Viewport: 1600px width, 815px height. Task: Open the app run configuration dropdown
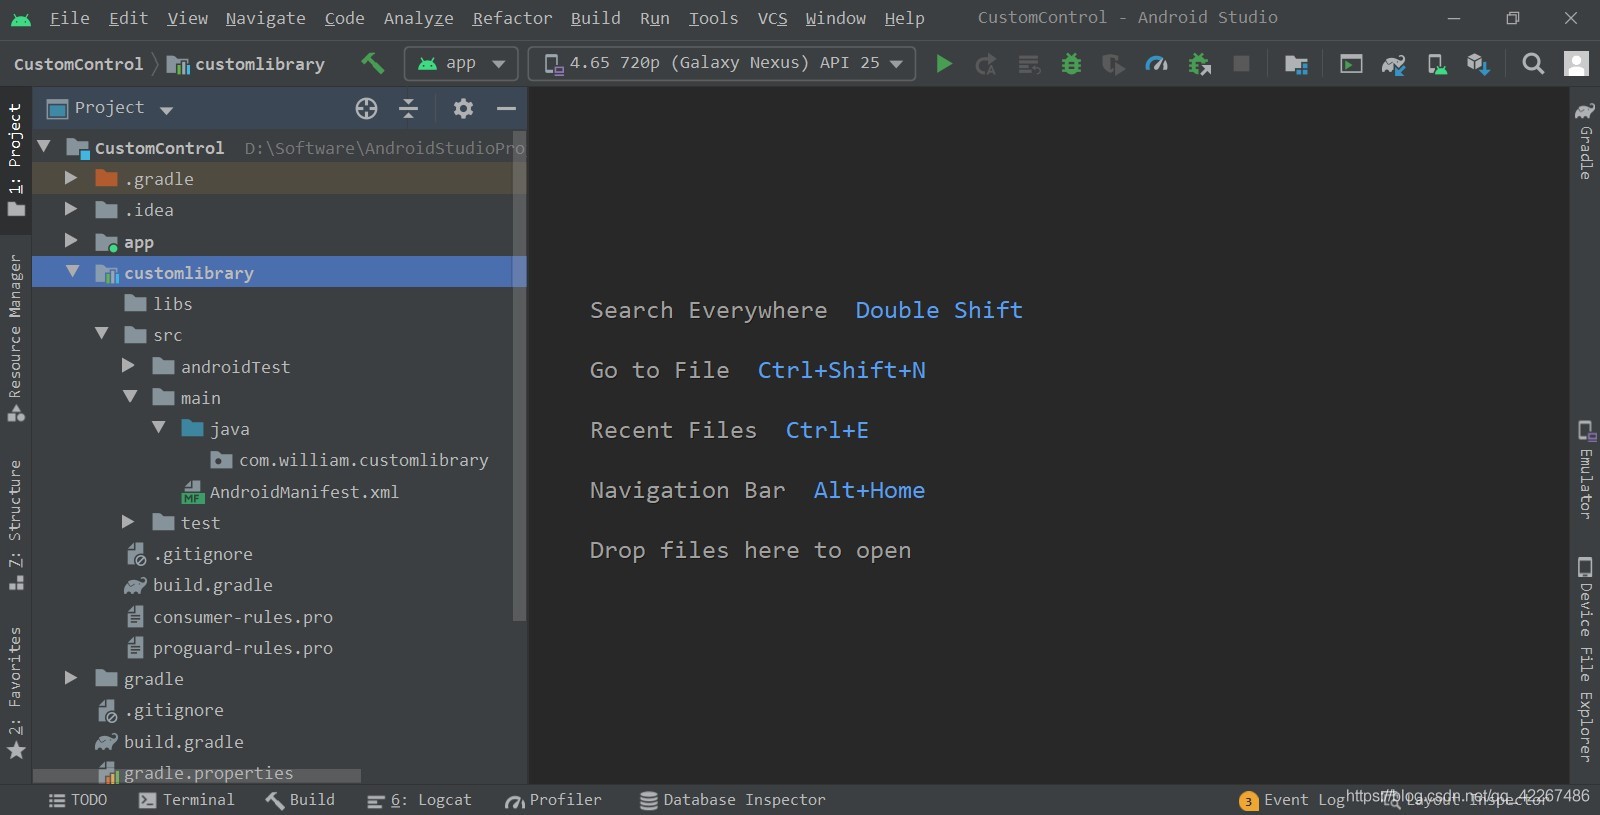[461, 63]
